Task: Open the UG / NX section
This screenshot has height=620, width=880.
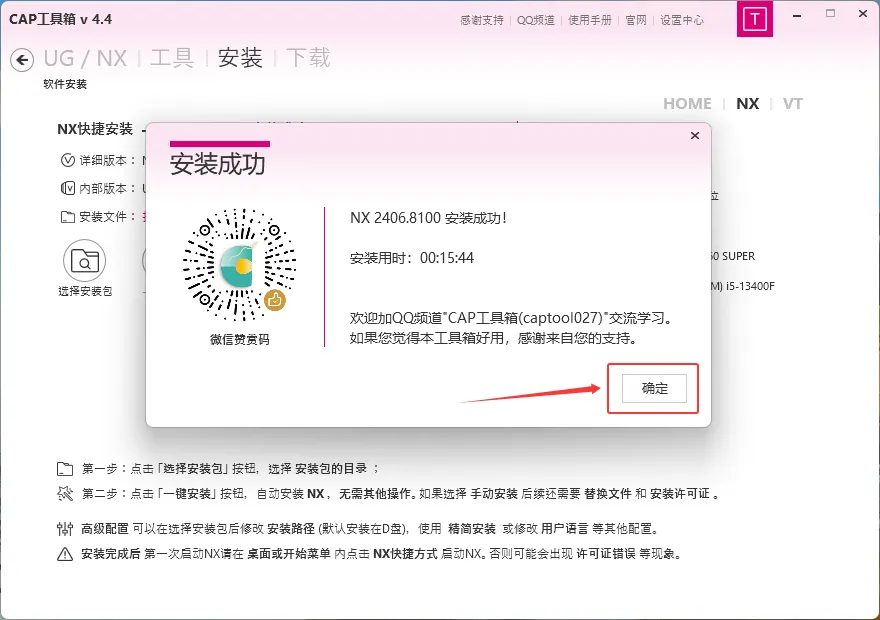Action: (x=85, y=58)
